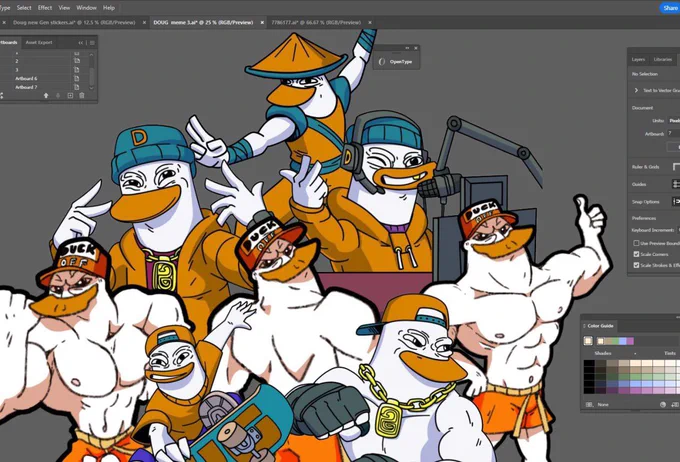Switch to Doug new Gen stickers.ai document tab
680x462 pixels.
(x=74, y=23)
